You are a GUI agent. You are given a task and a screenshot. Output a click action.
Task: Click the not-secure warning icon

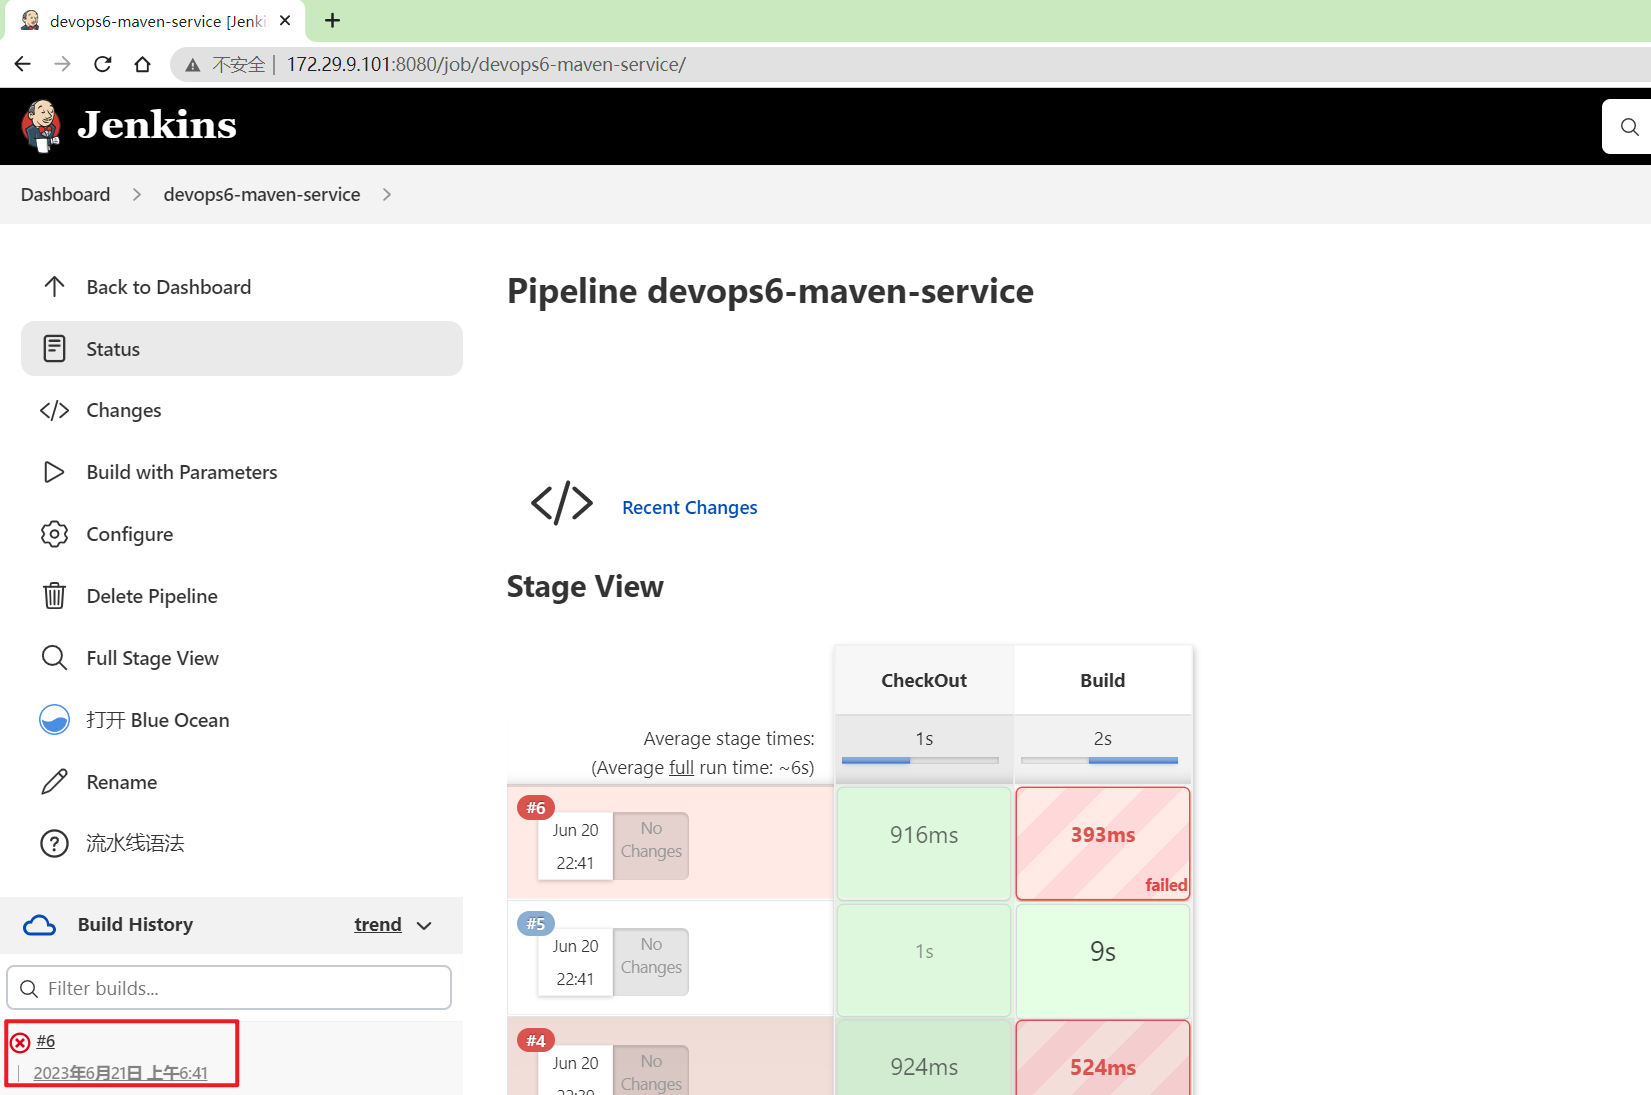coord(193,65)
